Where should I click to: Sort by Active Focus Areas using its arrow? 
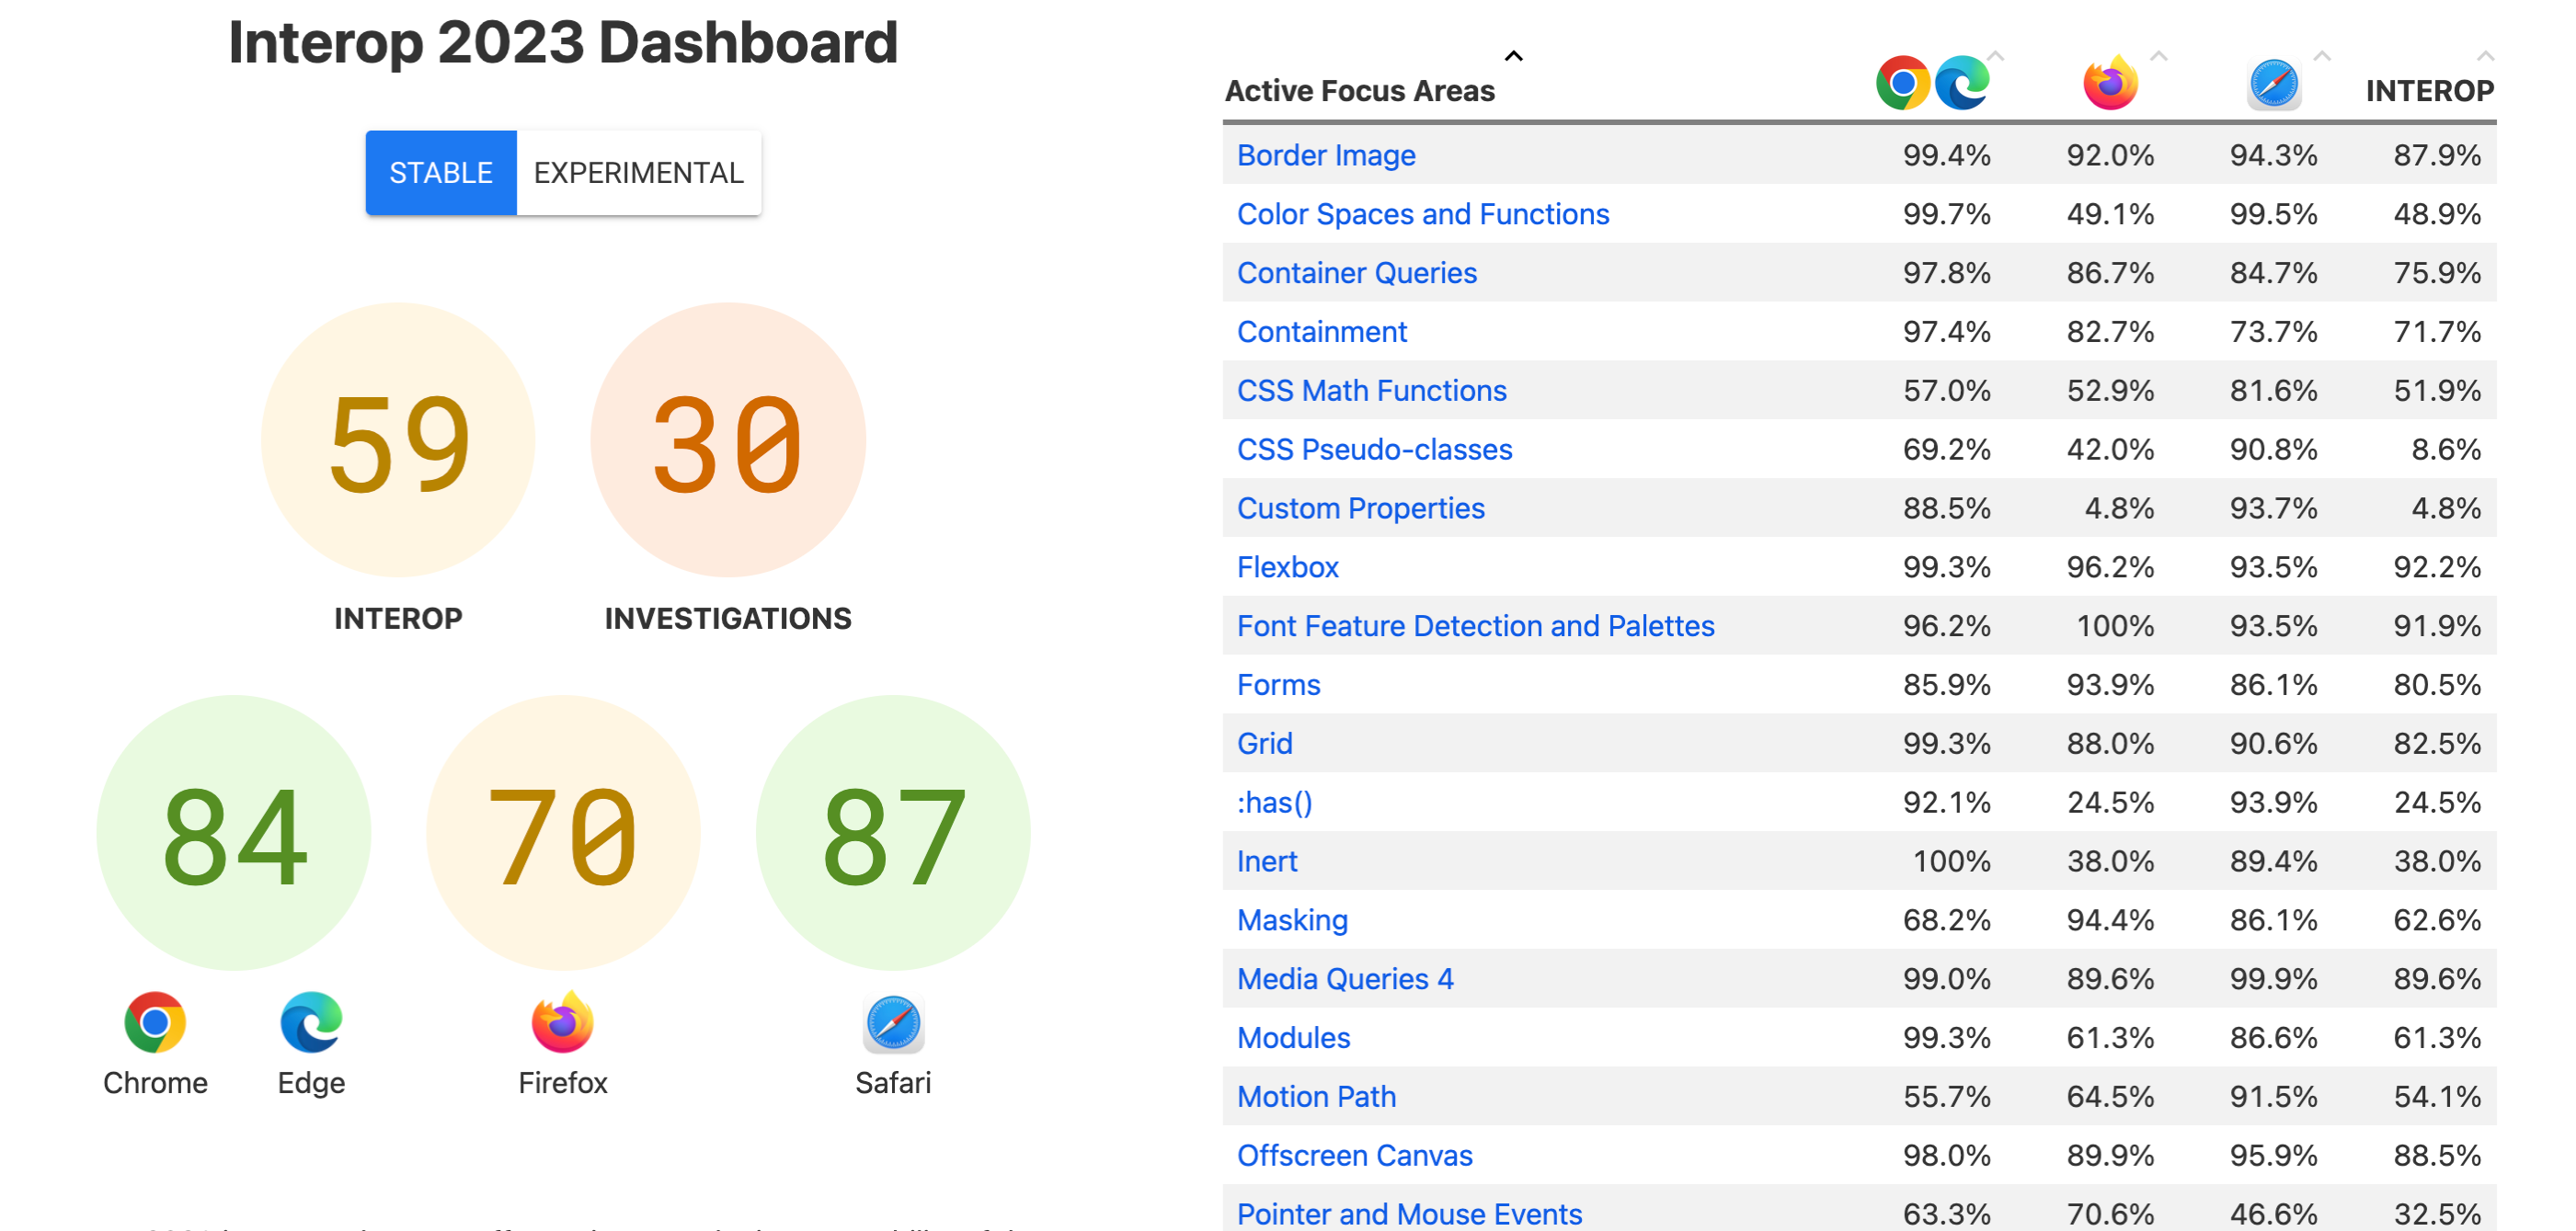pos(1514,56)
